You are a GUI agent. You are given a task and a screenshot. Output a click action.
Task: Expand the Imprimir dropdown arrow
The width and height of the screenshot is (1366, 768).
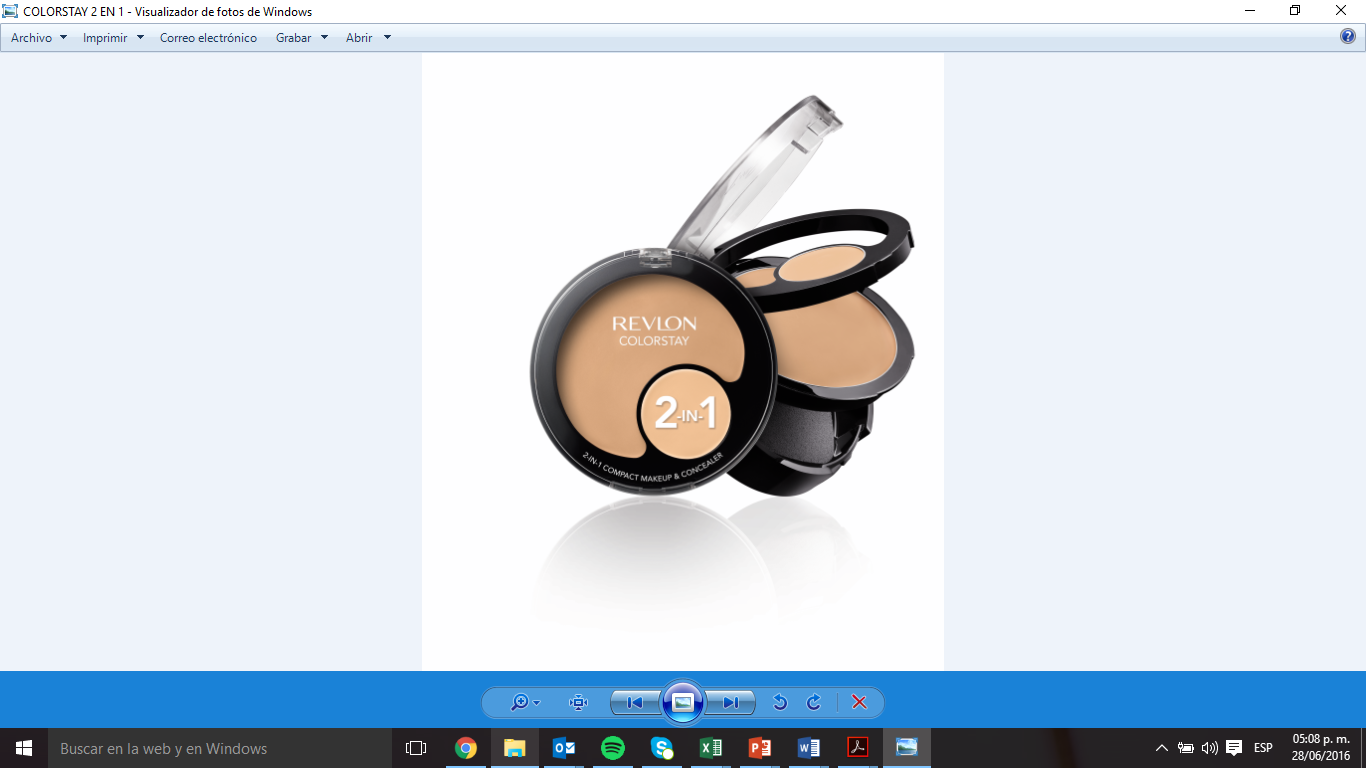tap(140, 38)
